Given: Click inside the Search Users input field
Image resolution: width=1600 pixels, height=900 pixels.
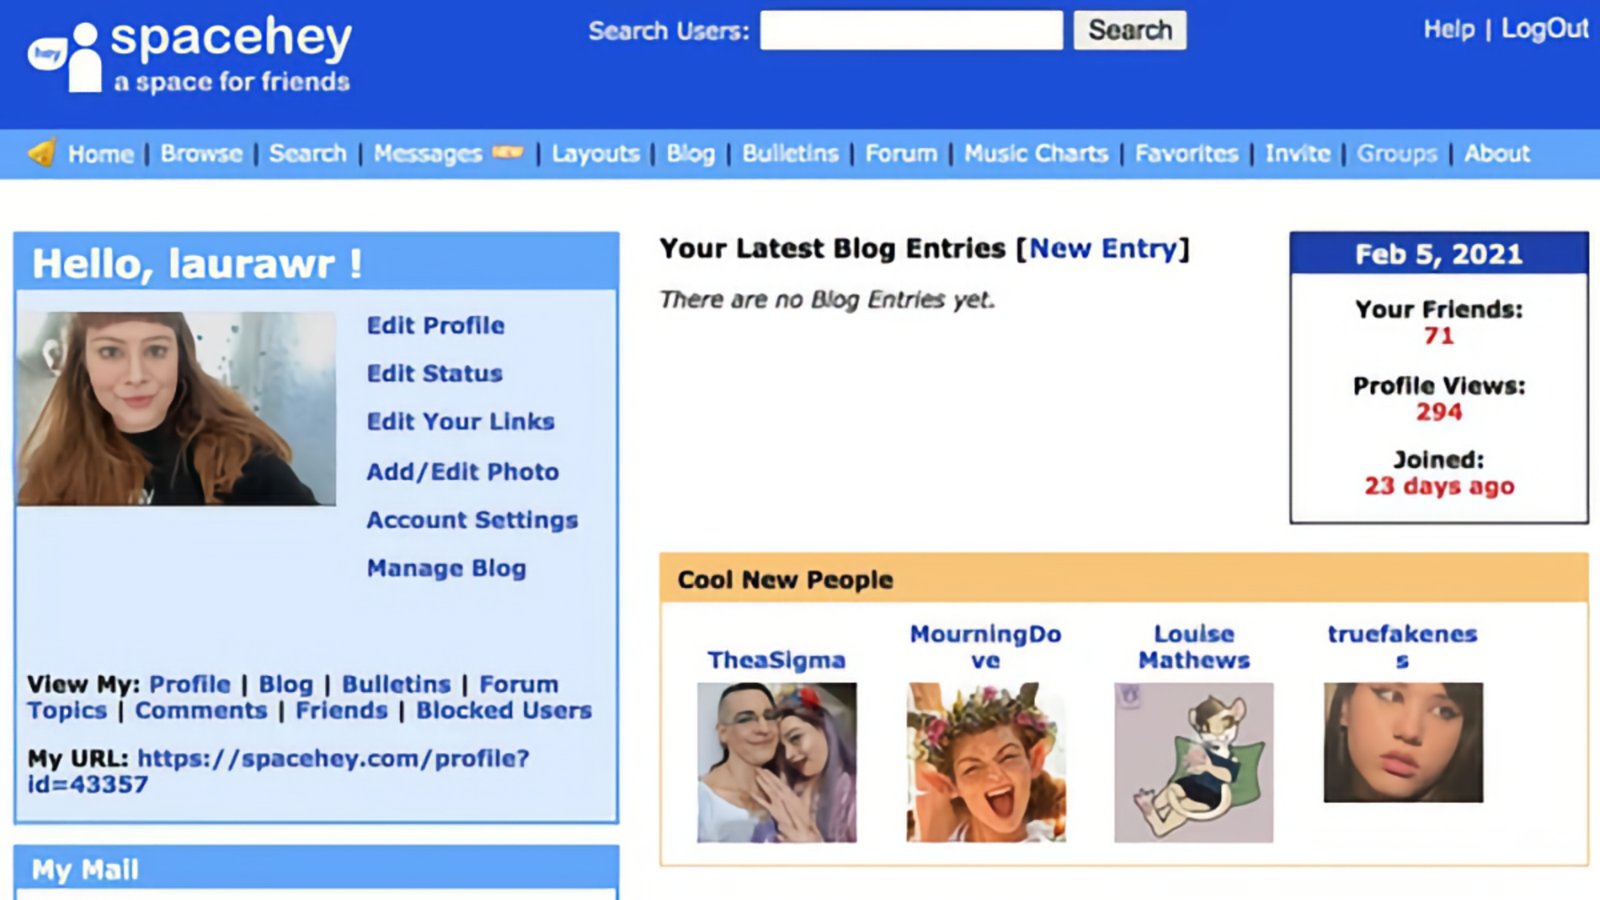Looking at the screenshot, I should 911,30.
